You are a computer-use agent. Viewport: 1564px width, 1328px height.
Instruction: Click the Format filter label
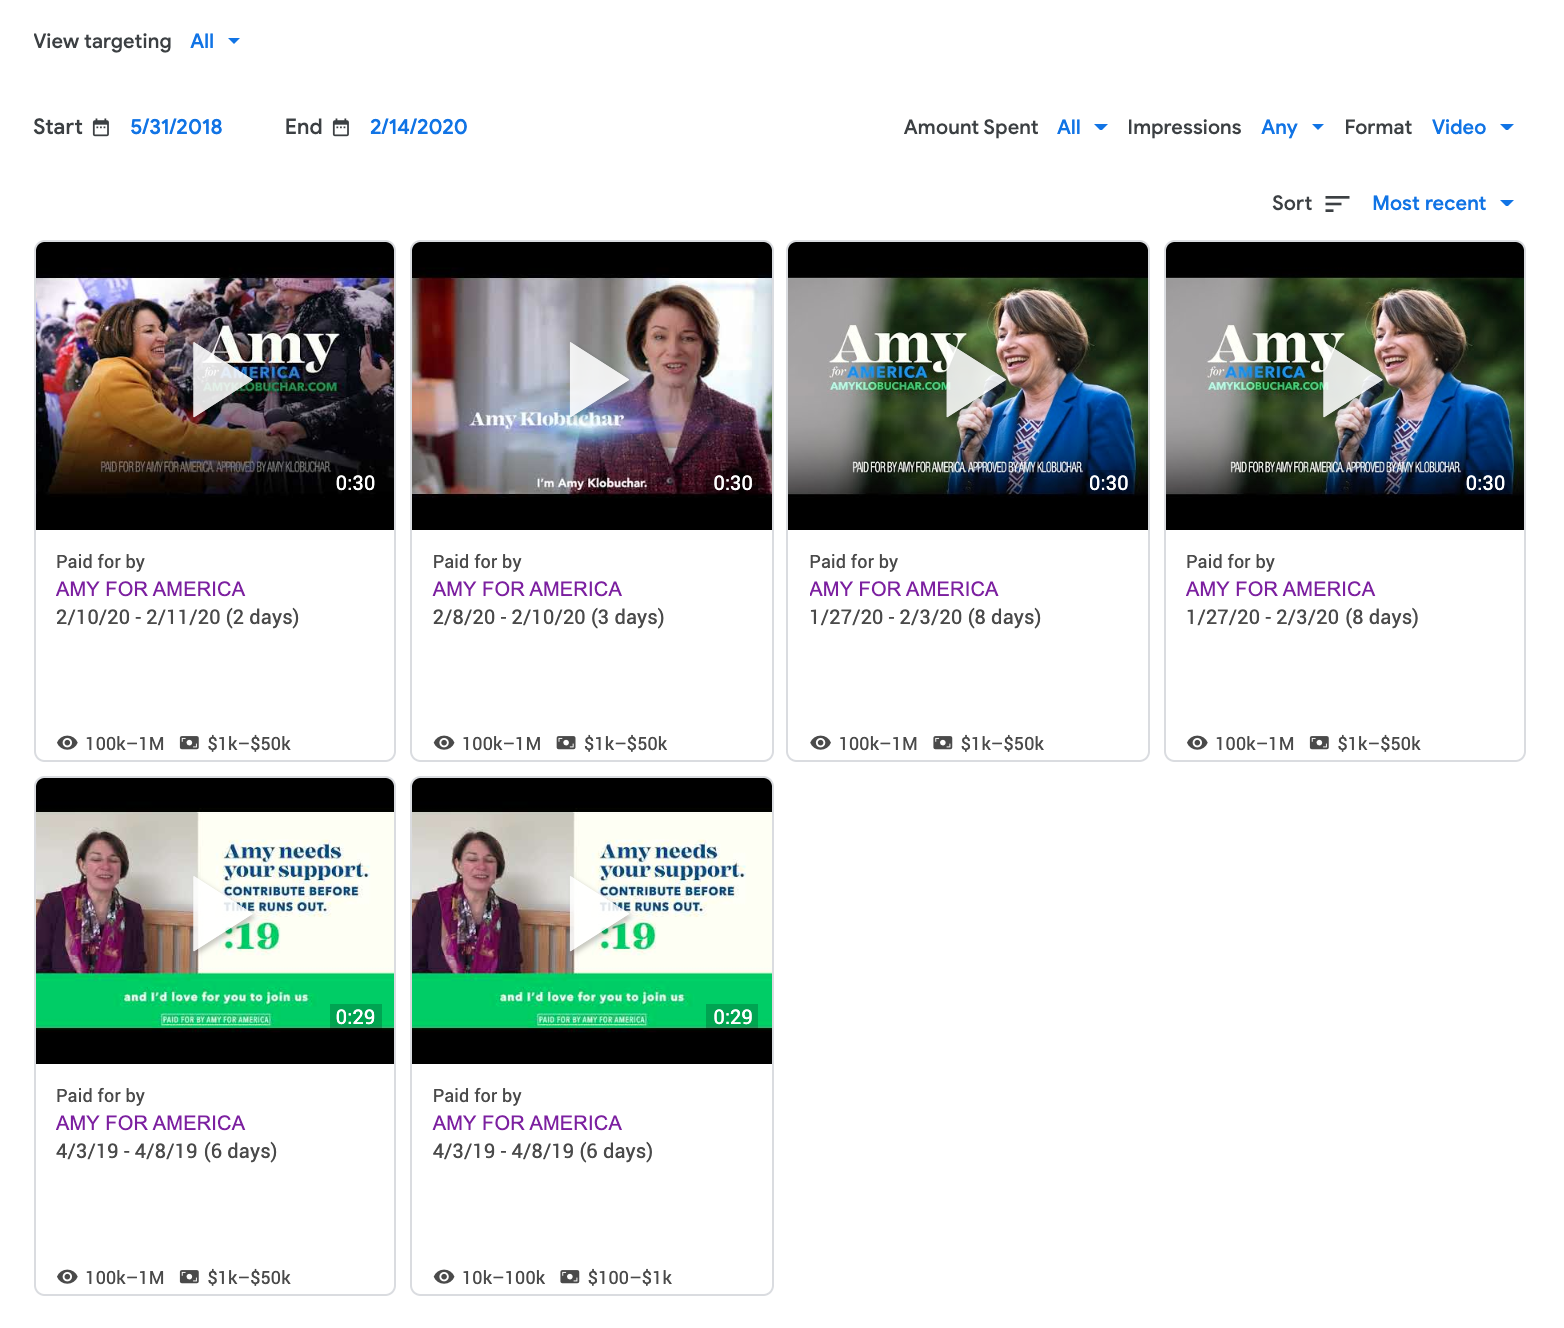coord(1378,127)
